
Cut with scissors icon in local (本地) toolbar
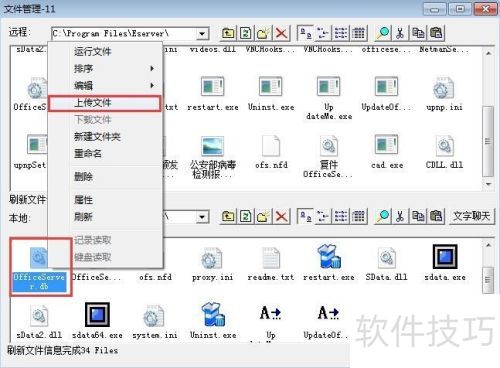coord(400,216)
